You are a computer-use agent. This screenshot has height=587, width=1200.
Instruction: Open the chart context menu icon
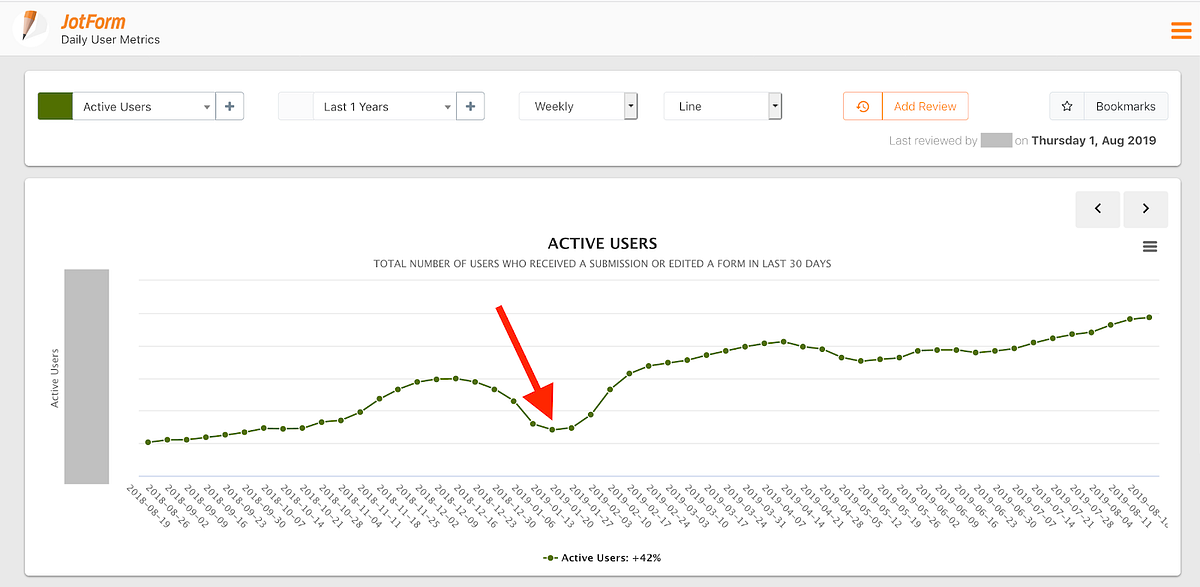[1150, 246]
